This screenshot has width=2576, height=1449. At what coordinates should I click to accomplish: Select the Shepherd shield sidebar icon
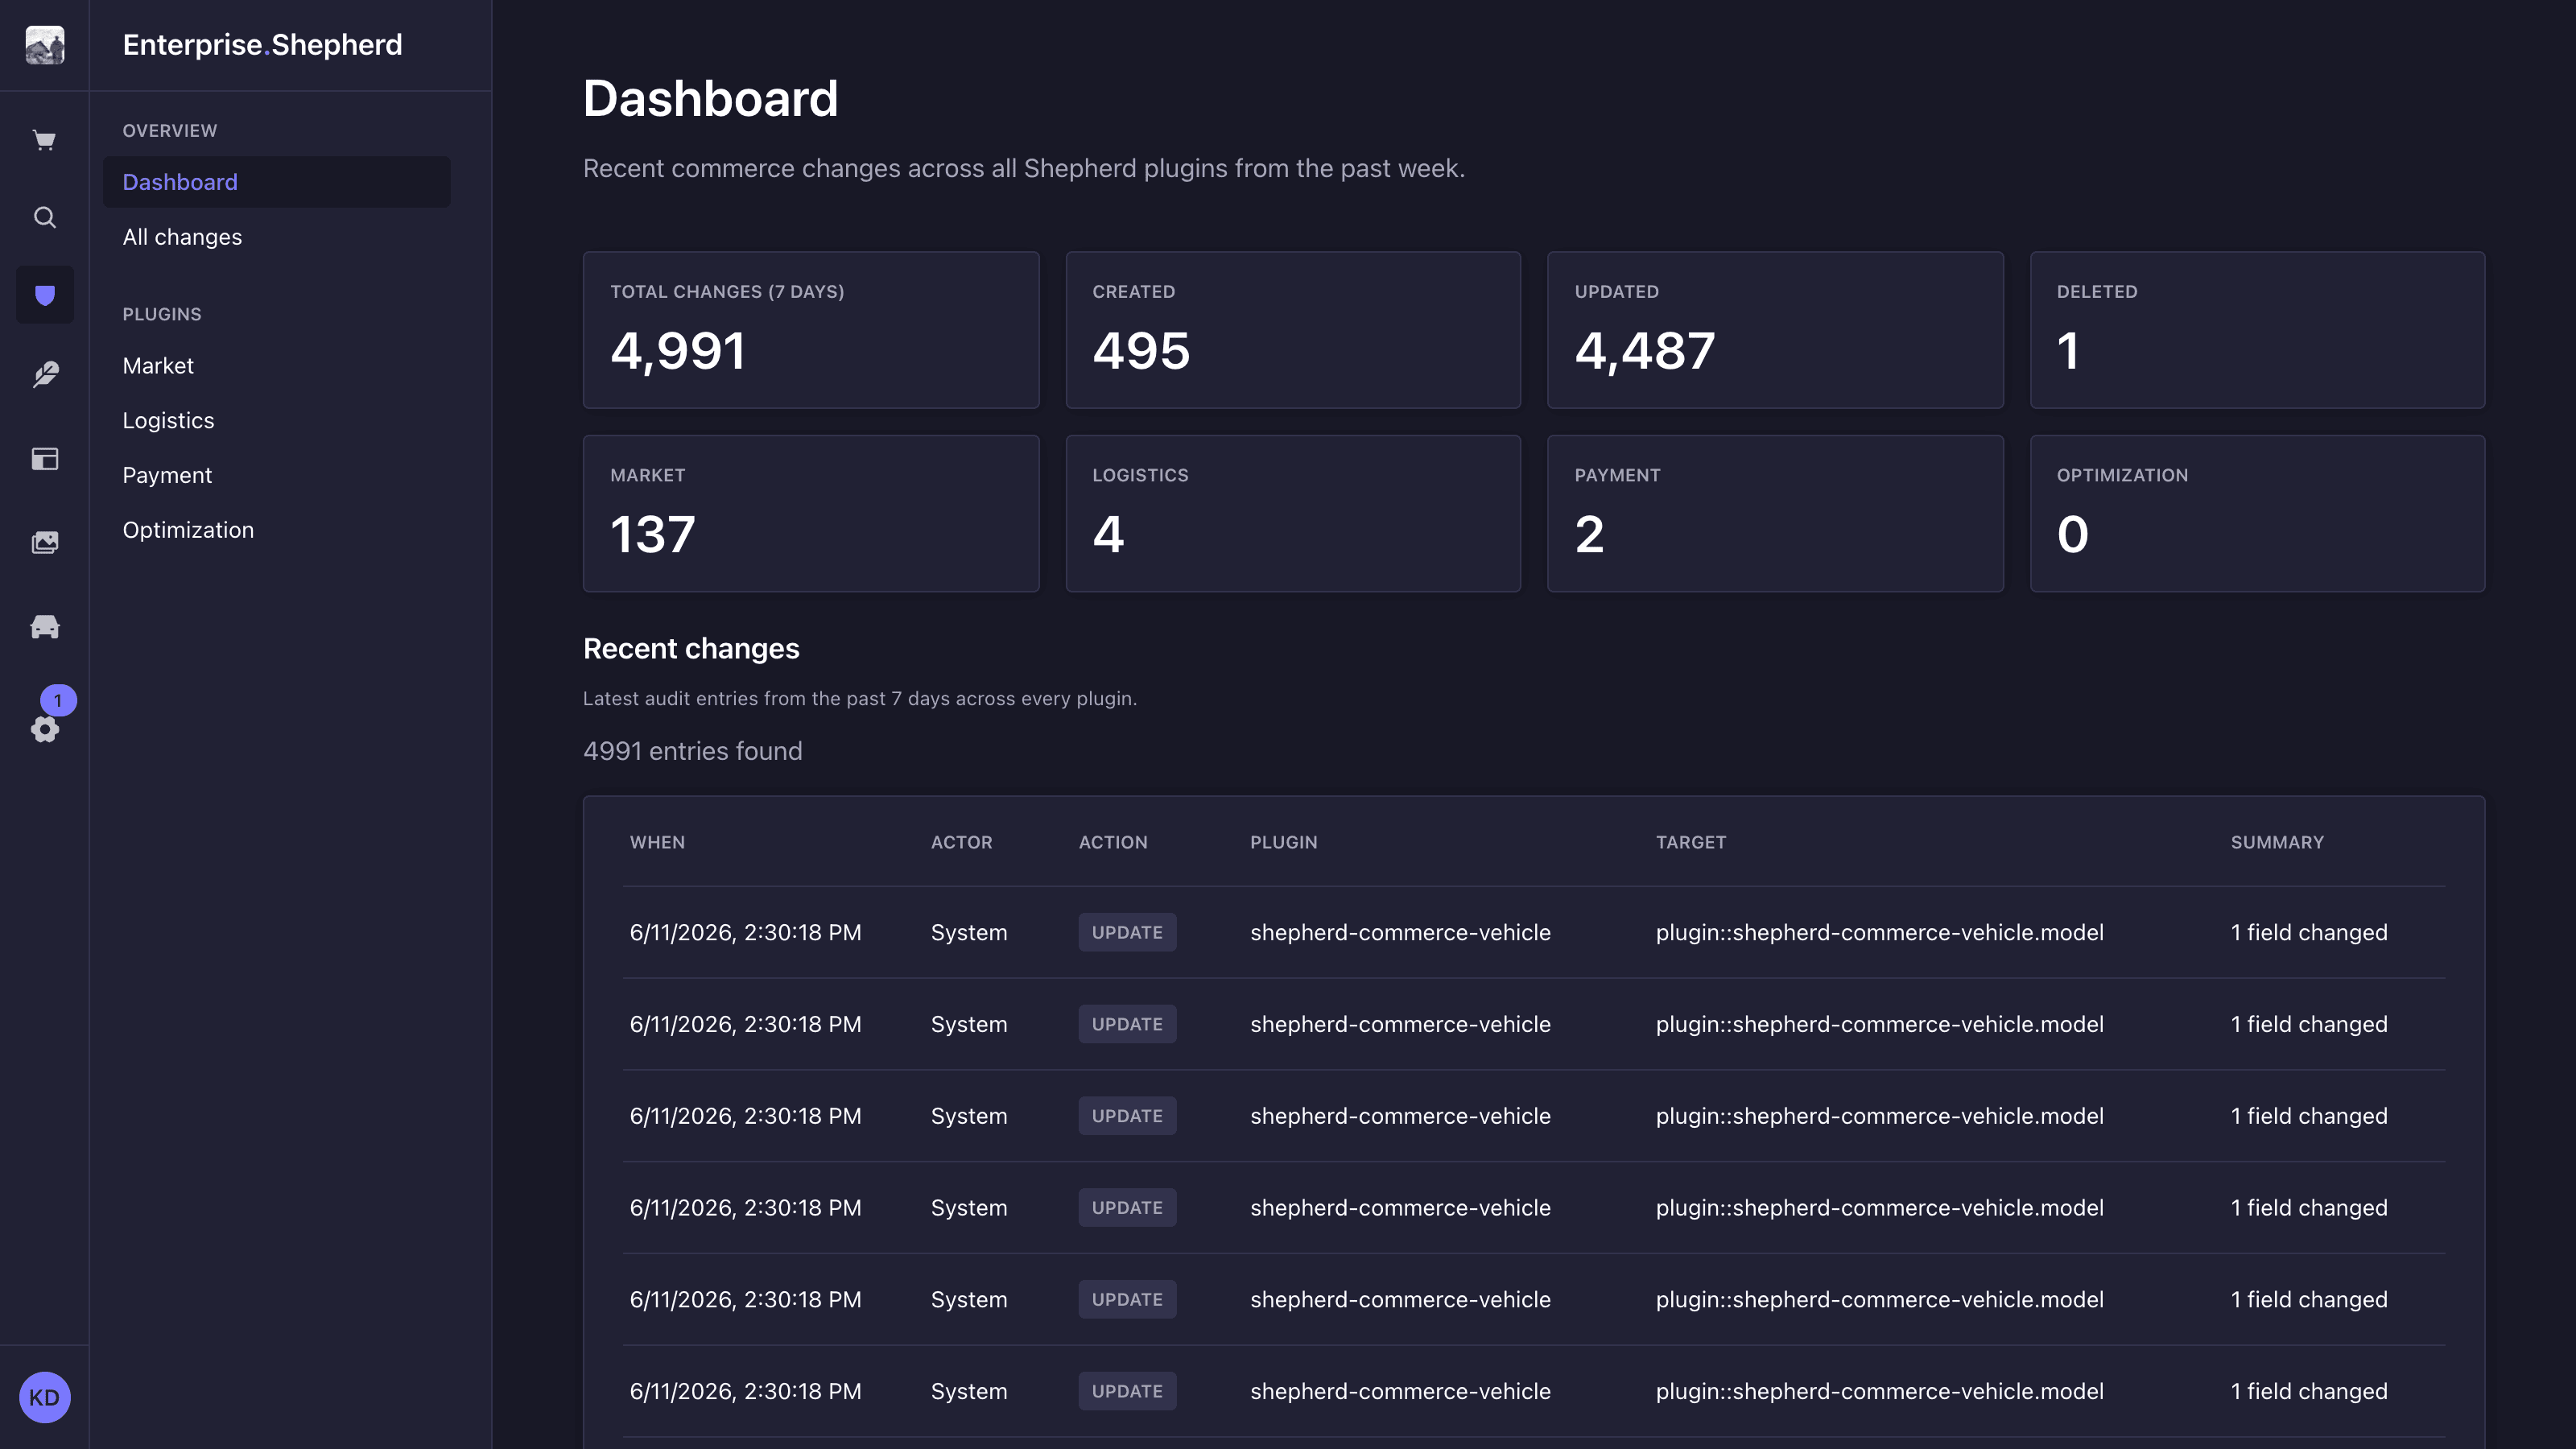pos(45,295)
